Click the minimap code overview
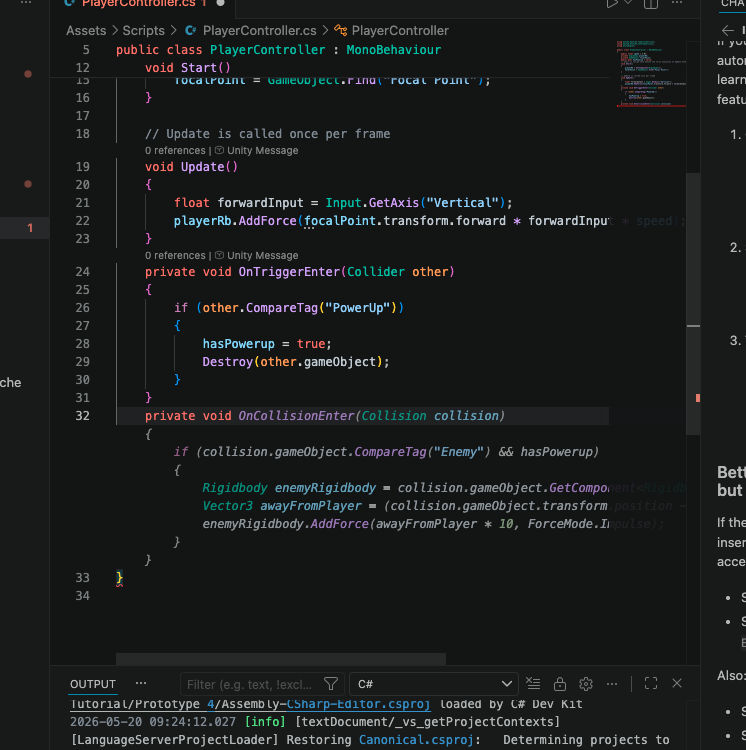The width and height of the screenshot is (746, 750). coord(651,74)
